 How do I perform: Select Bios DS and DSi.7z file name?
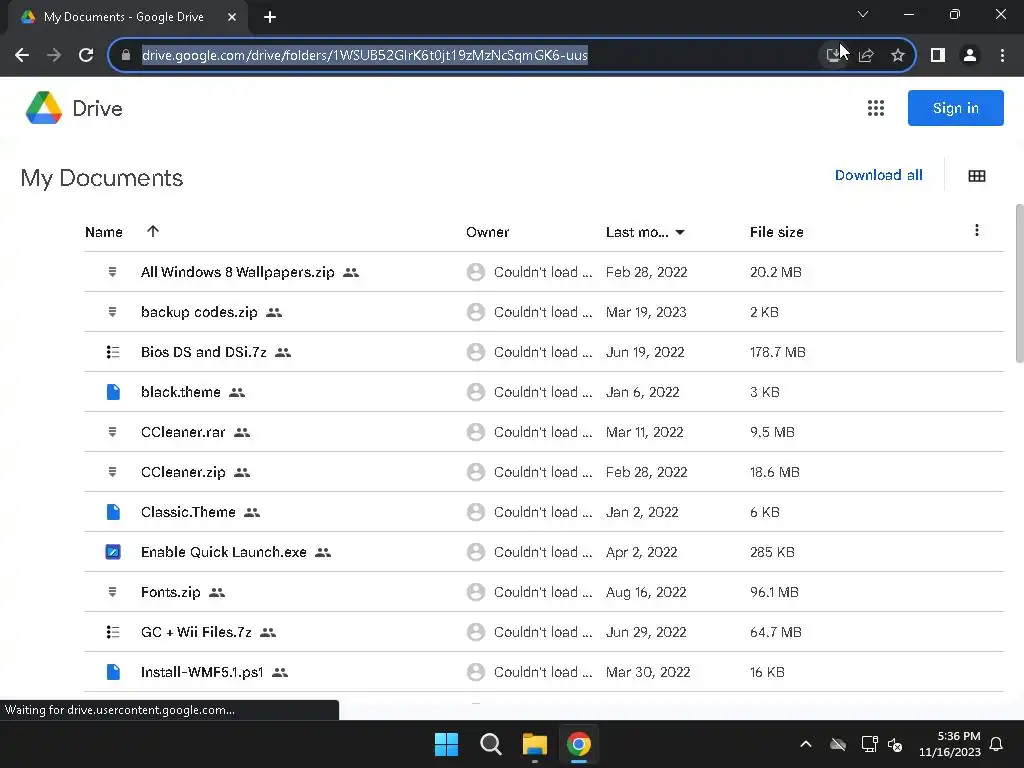204,352
